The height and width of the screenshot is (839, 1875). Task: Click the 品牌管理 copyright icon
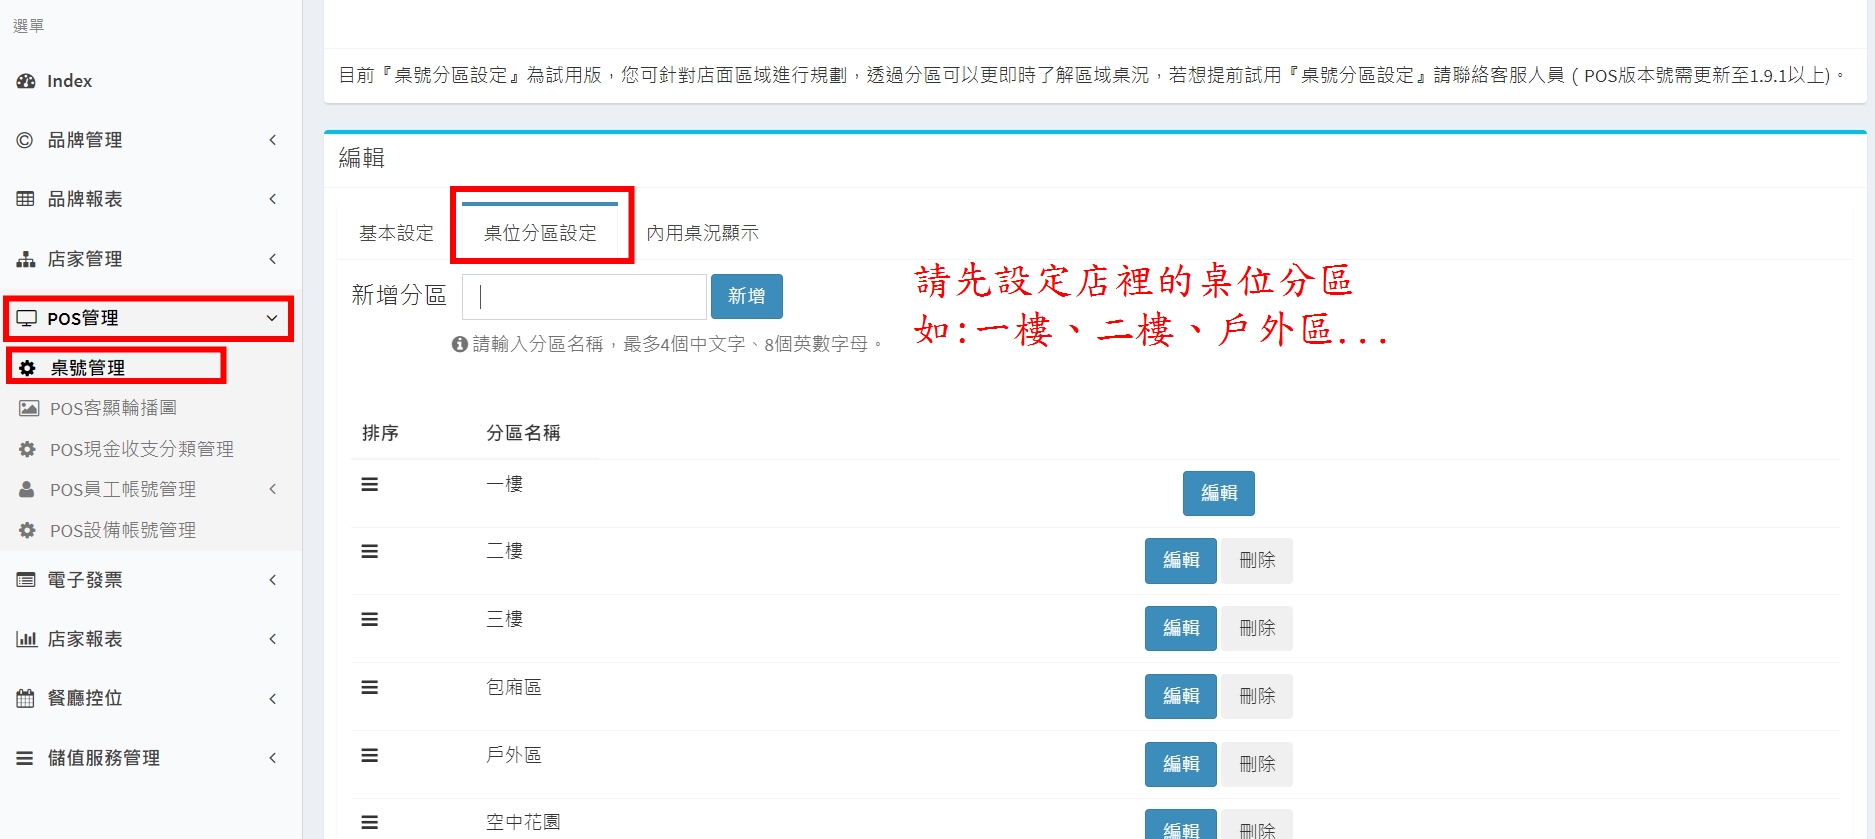tap(25, 140)
